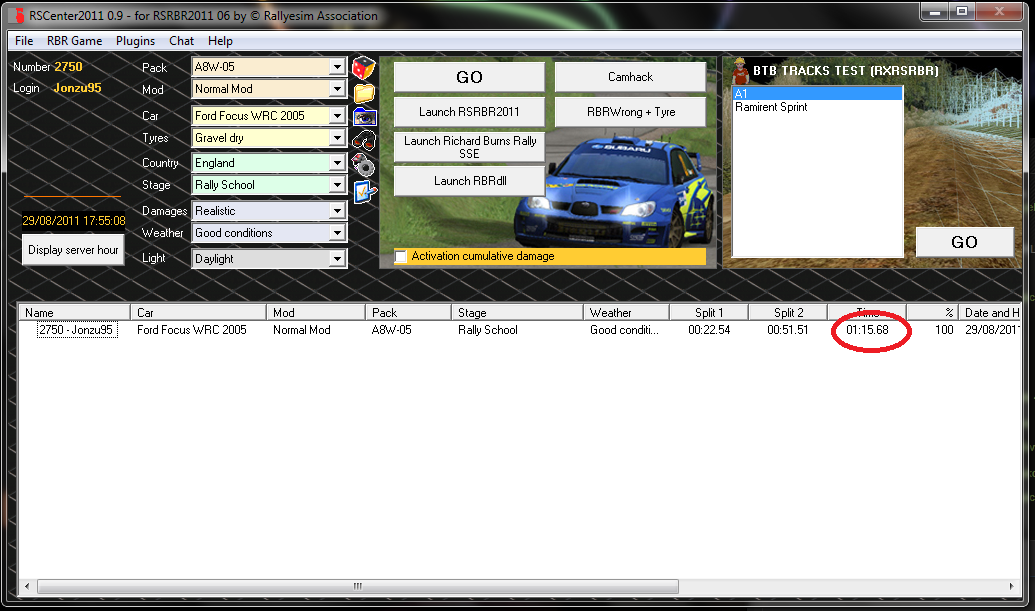
Task: Click the checklist notepad icon
Action: pyautogui.click(x=364, y=192)
